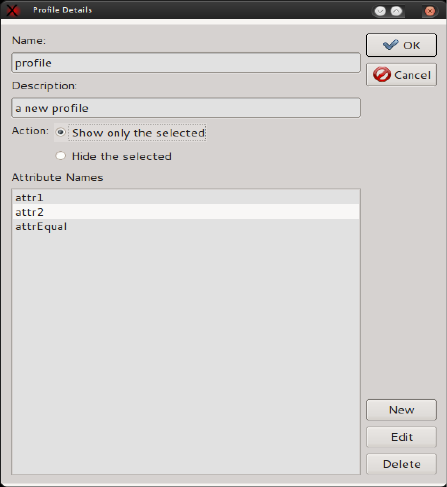This screenshot has height=487, width=447.
Task: Confirm the profile with OK
Action: click(x=401, y=45)
